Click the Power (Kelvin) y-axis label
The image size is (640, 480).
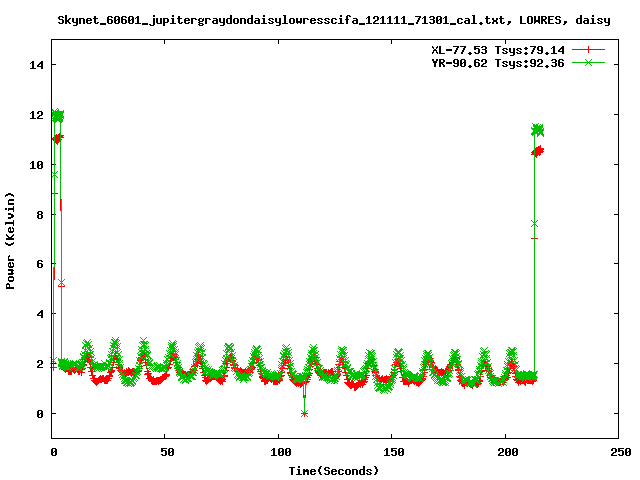(x=10, y=241)
